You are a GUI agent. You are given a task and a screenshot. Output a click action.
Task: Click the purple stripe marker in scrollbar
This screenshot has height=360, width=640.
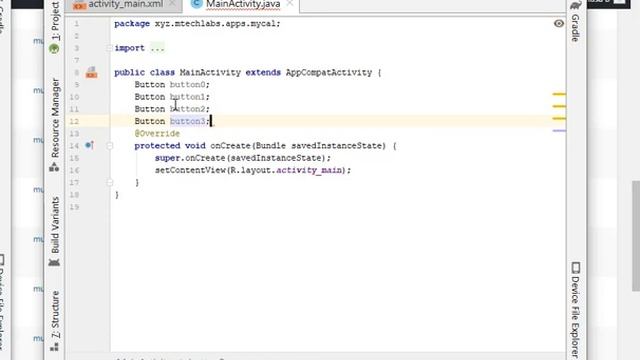click(x=559, y=131)
